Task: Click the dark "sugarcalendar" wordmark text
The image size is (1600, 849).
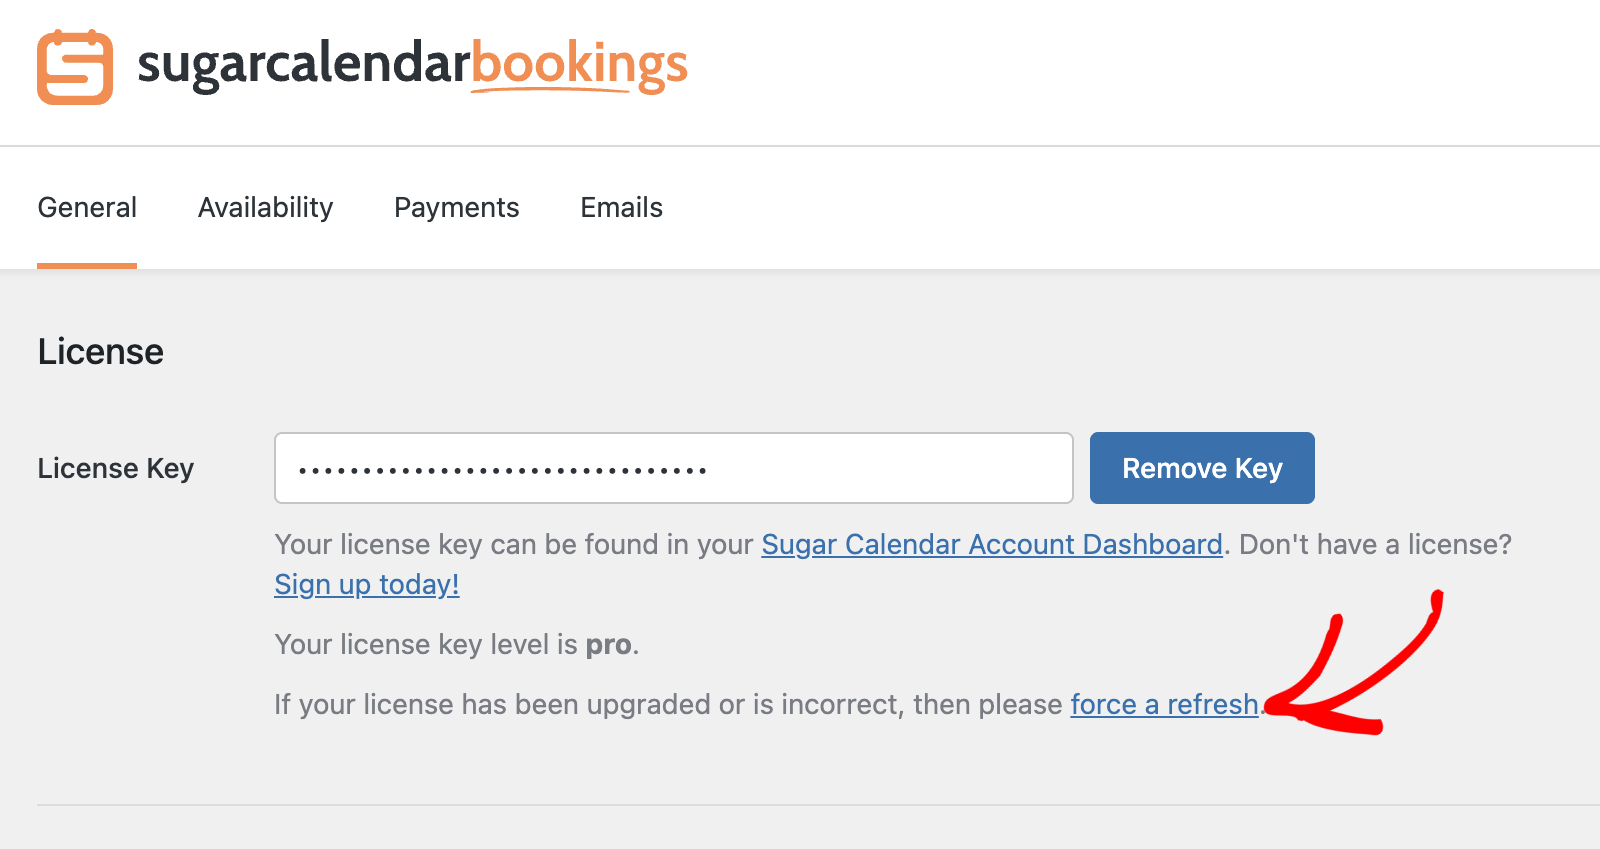Action: 303,65
